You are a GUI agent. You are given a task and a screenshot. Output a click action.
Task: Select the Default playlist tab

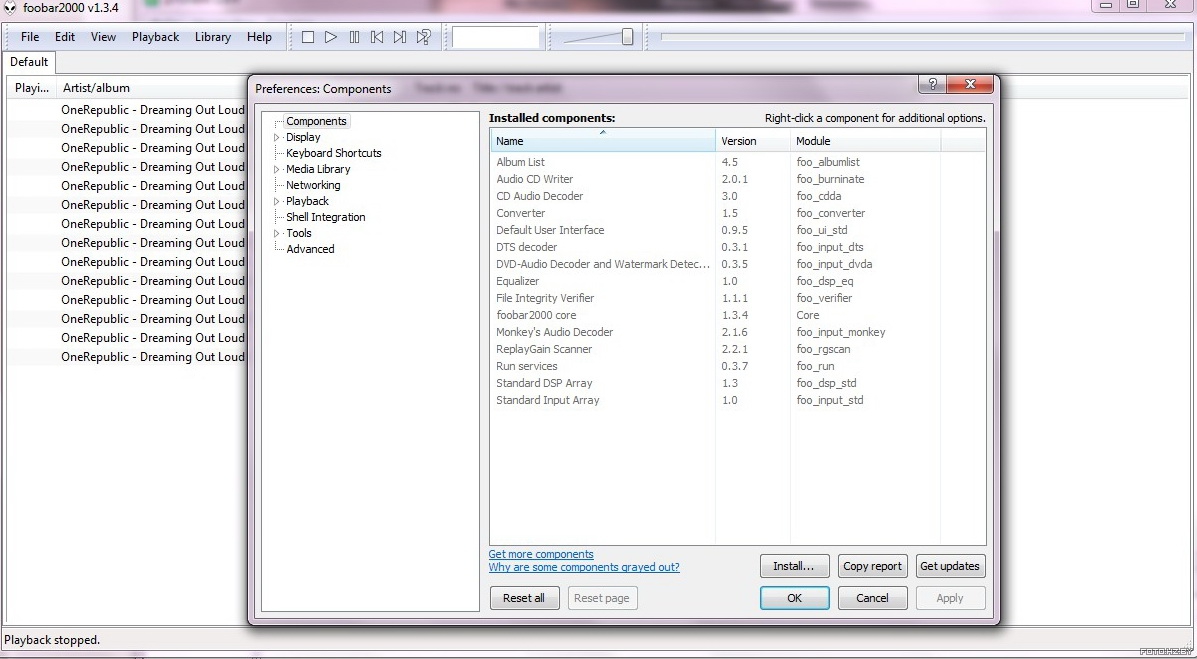[x=29, y=62]
